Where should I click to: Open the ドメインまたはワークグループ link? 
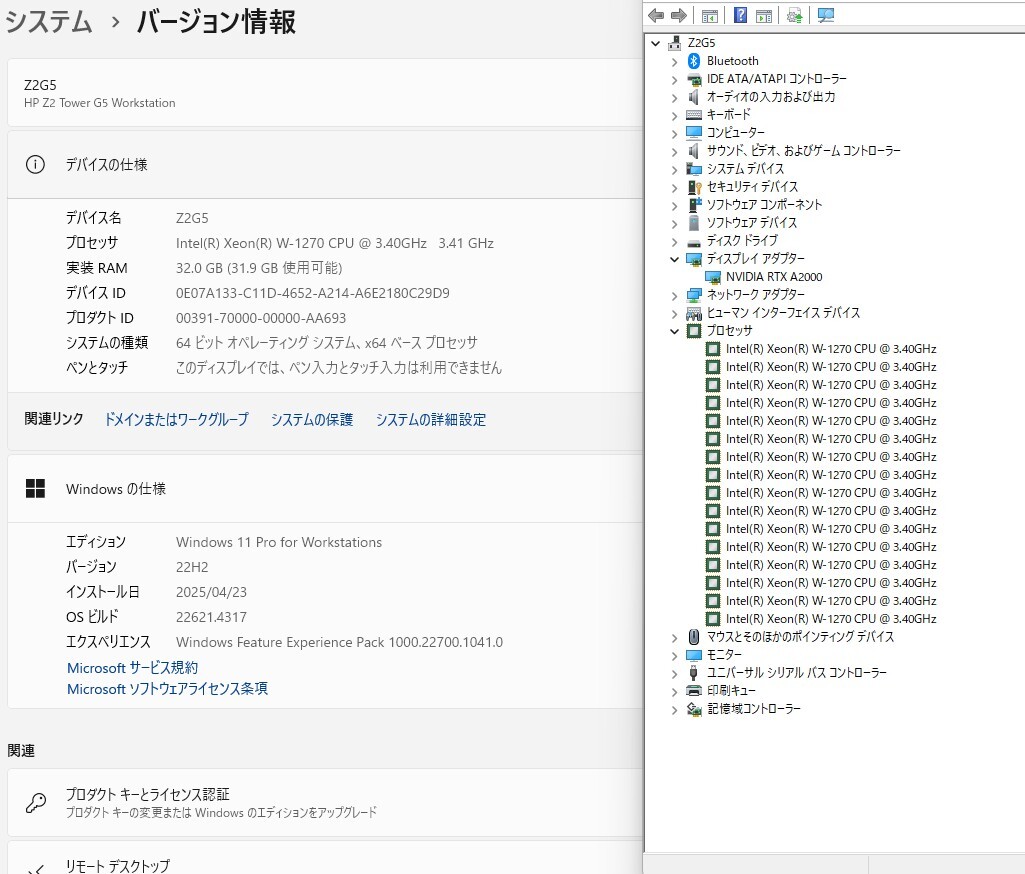(x=176, y=420)
